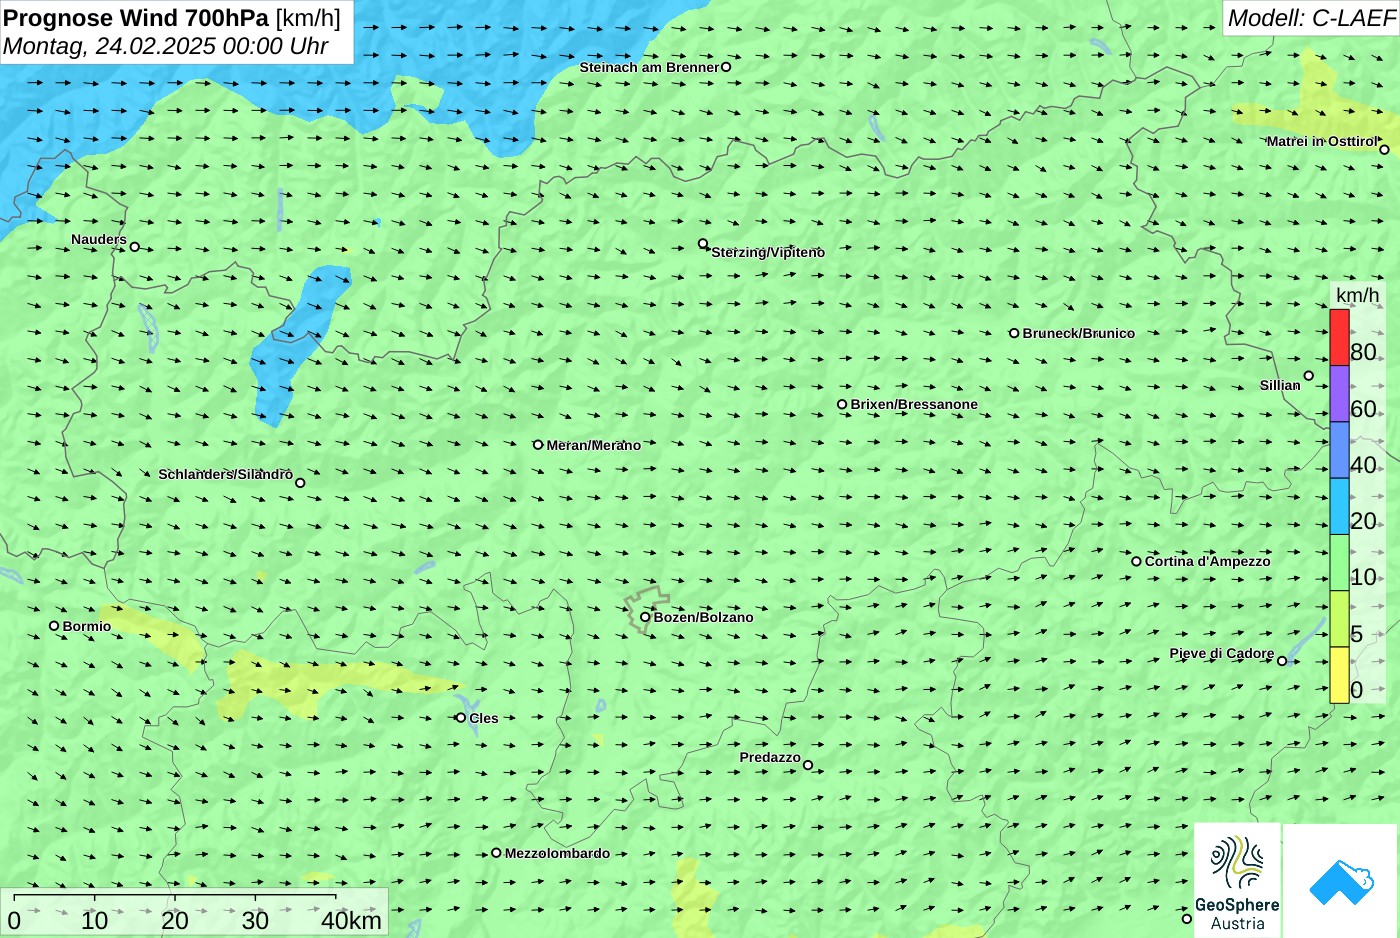Click the Bozen/Bolzano location marker
The image size is (1400, 938).
(645, 617)
